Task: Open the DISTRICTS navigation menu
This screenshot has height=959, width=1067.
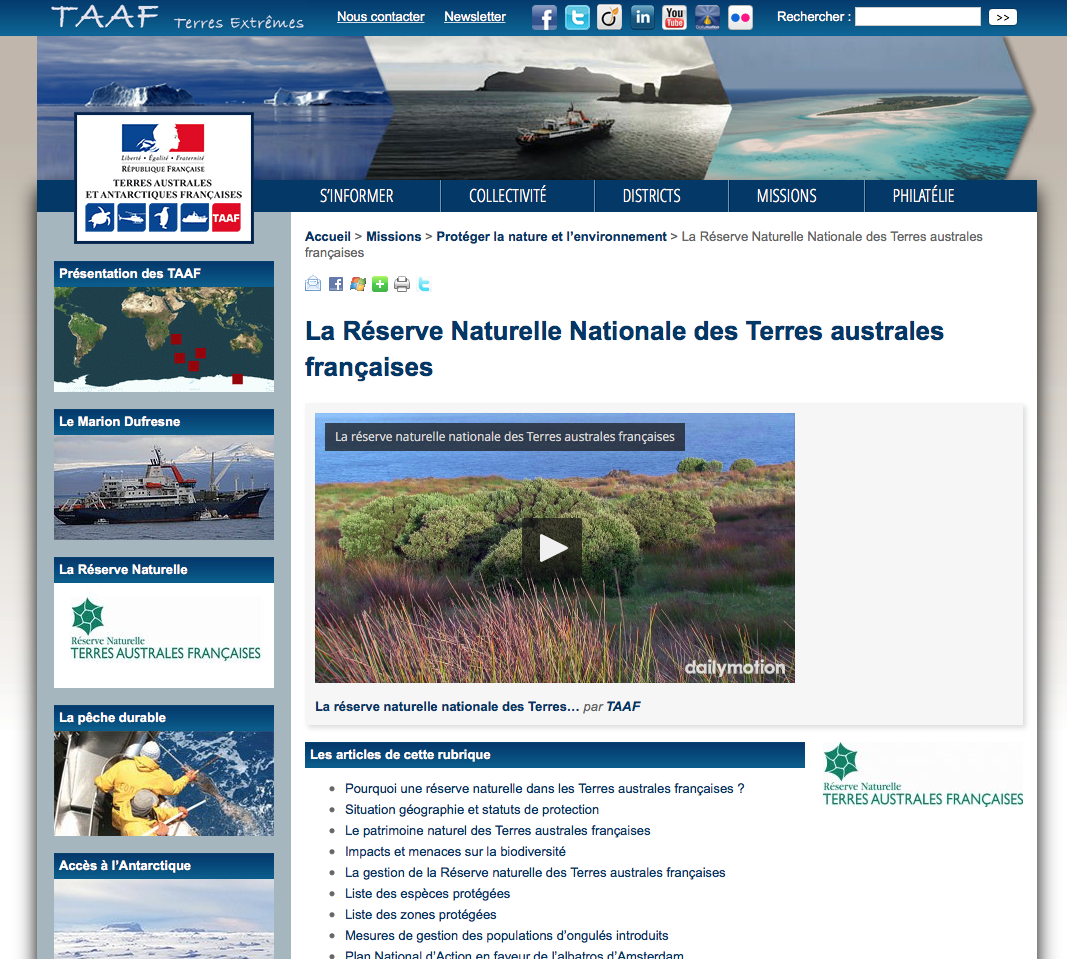Action: click(x=651, y=196)
